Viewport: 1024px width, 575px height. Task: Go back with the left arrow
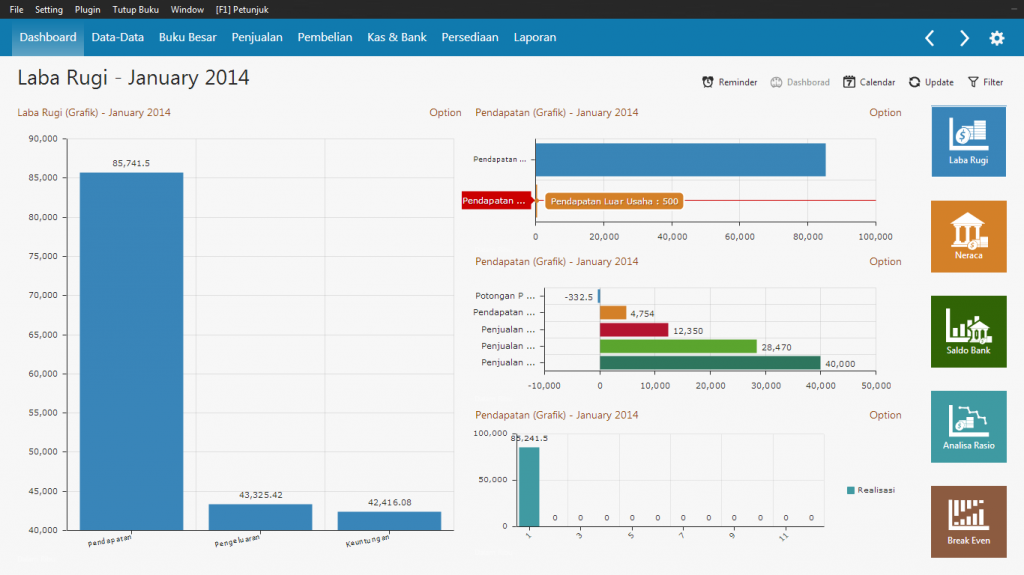point(929,38)
